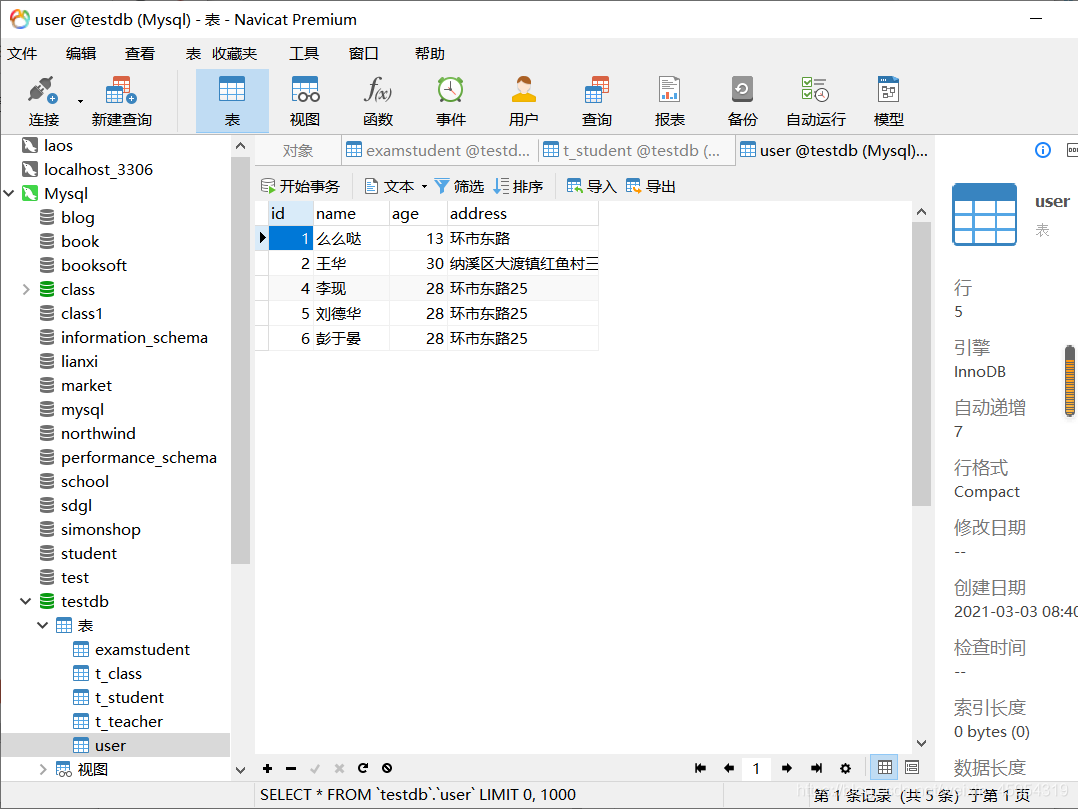Screen dimensions: 1078x809
Task: Enable grid view mode
Action: (x=883, y=766)
